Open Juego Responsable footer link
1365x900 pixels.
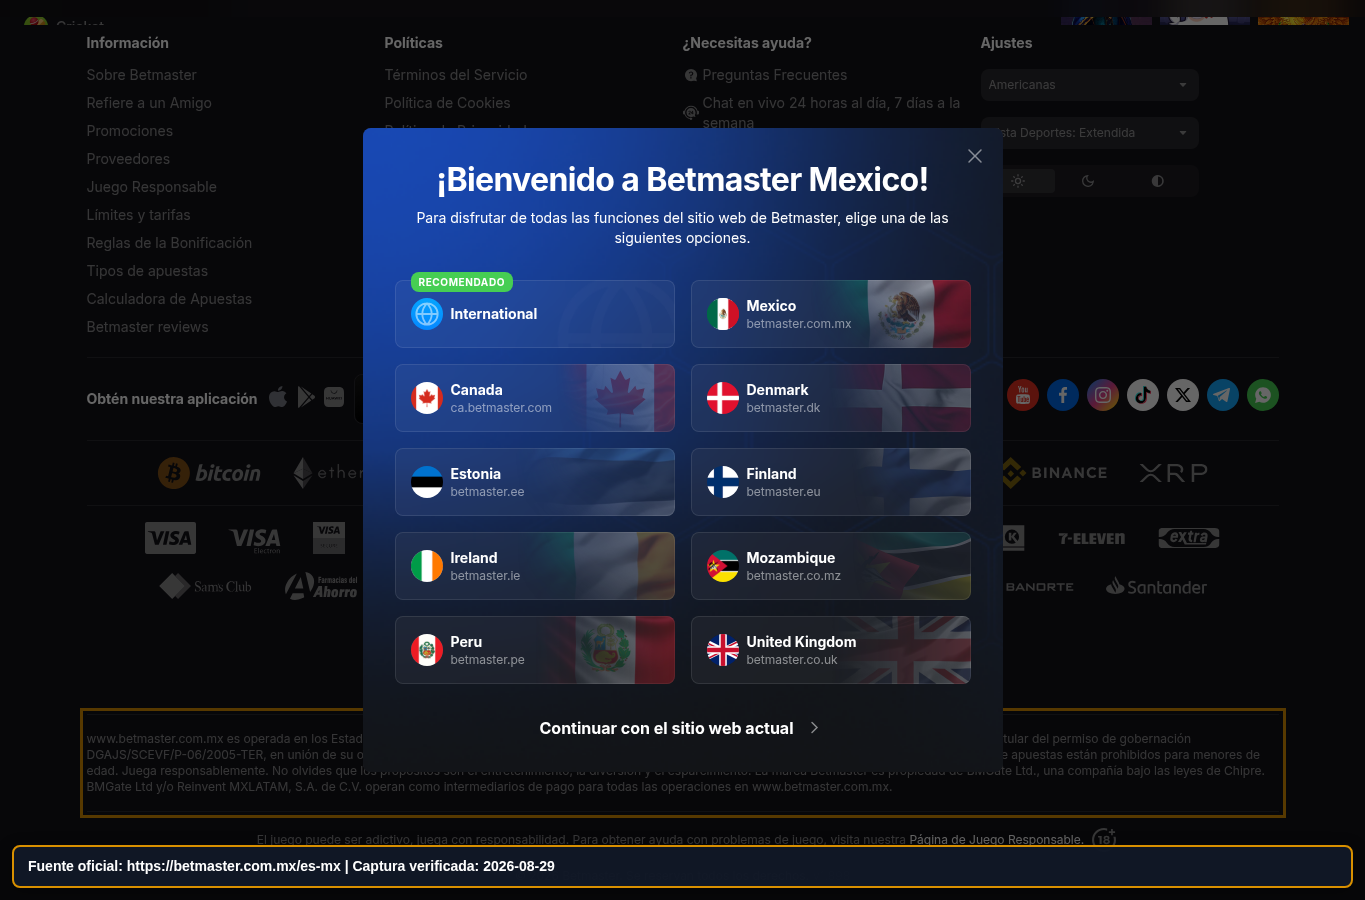click(151, 187)
